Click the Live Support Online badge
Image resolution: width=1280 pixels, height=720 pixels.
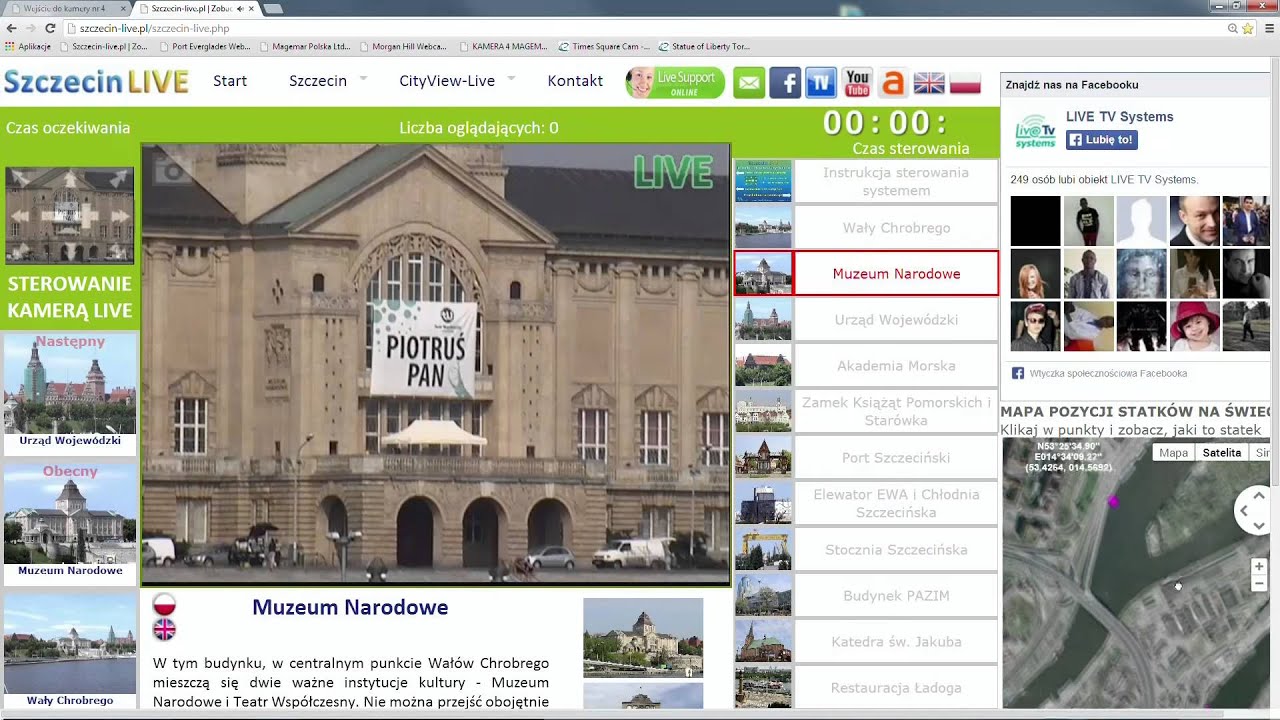pos(675,83)
